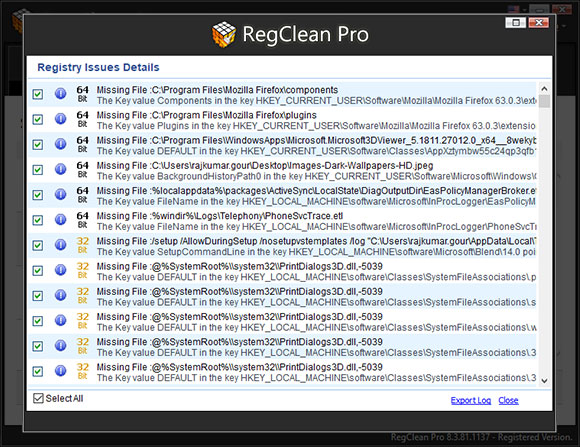Click info icon for EasPolicyManagerBroker entry
This screenshot has height=447, width=580.
click(x=61, y=194)
